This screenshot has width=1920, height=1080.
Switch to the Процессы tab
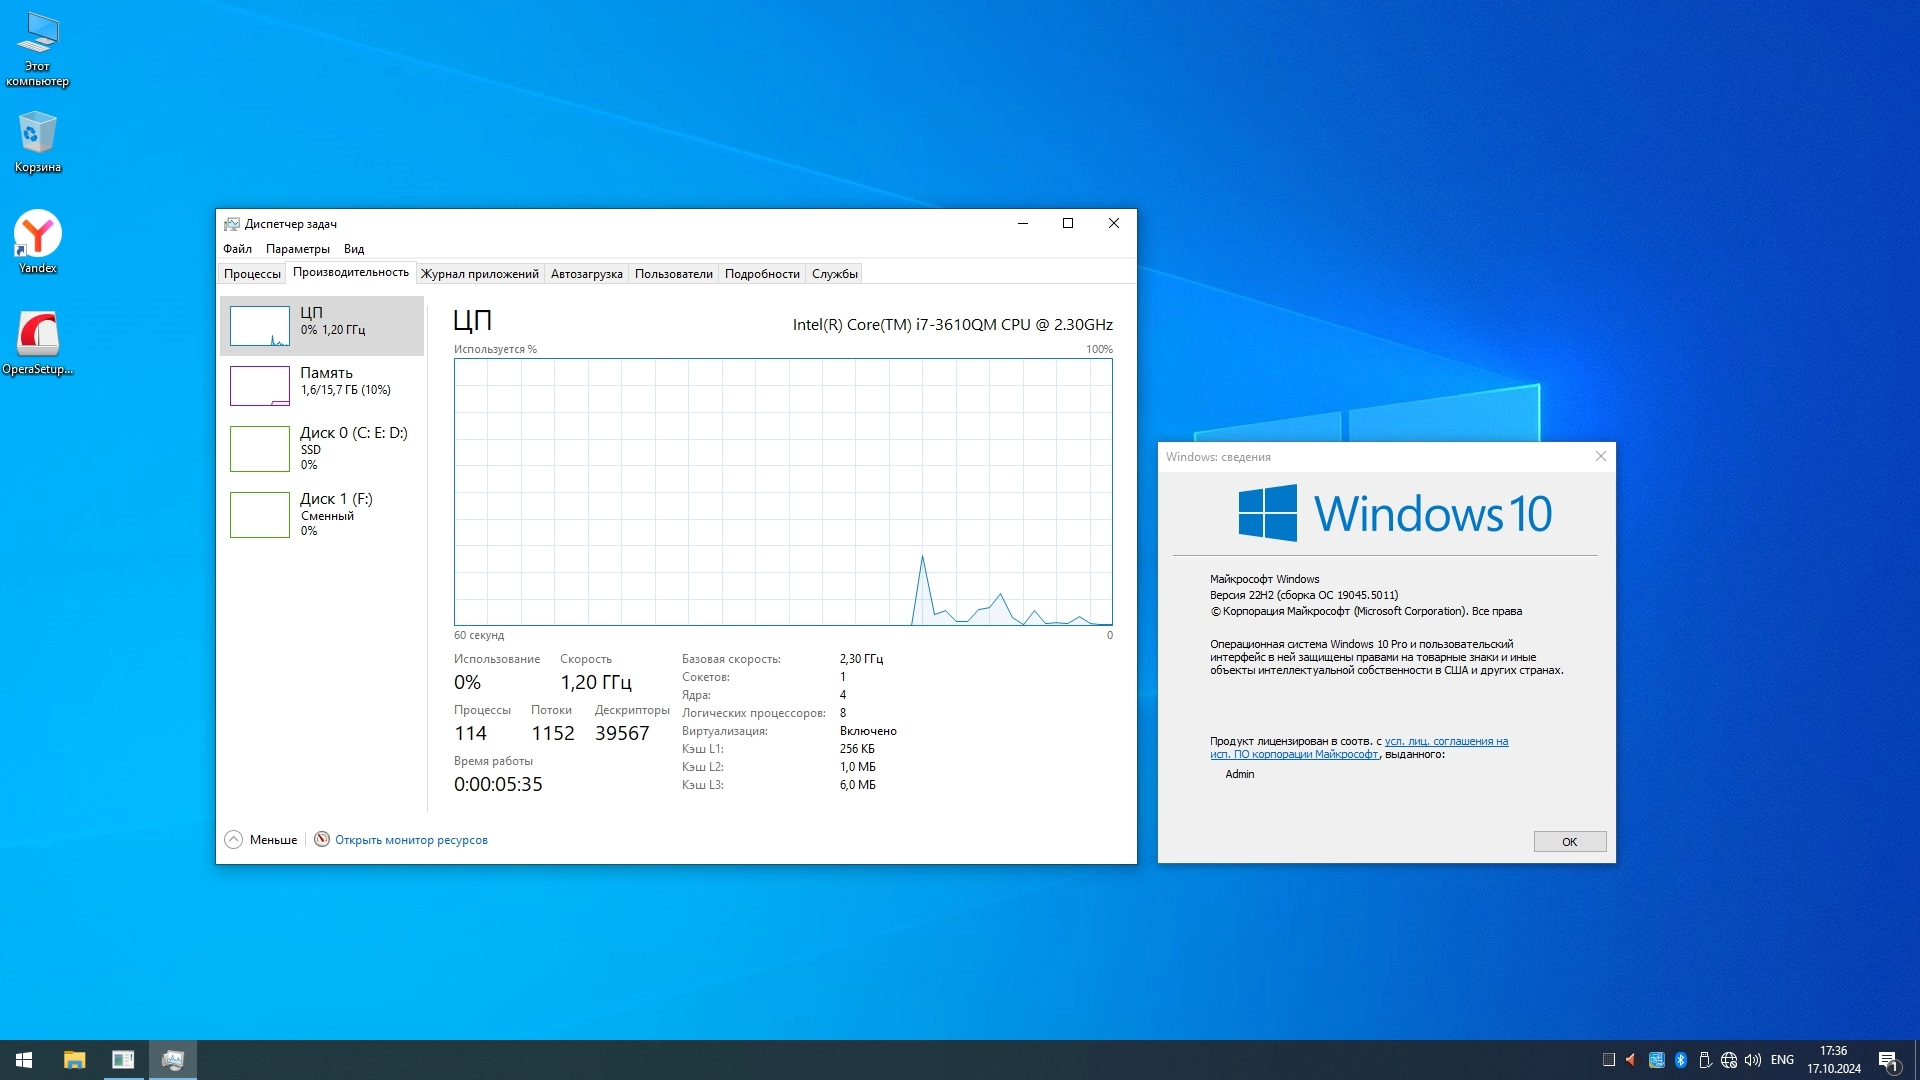(x=252, y=274)
